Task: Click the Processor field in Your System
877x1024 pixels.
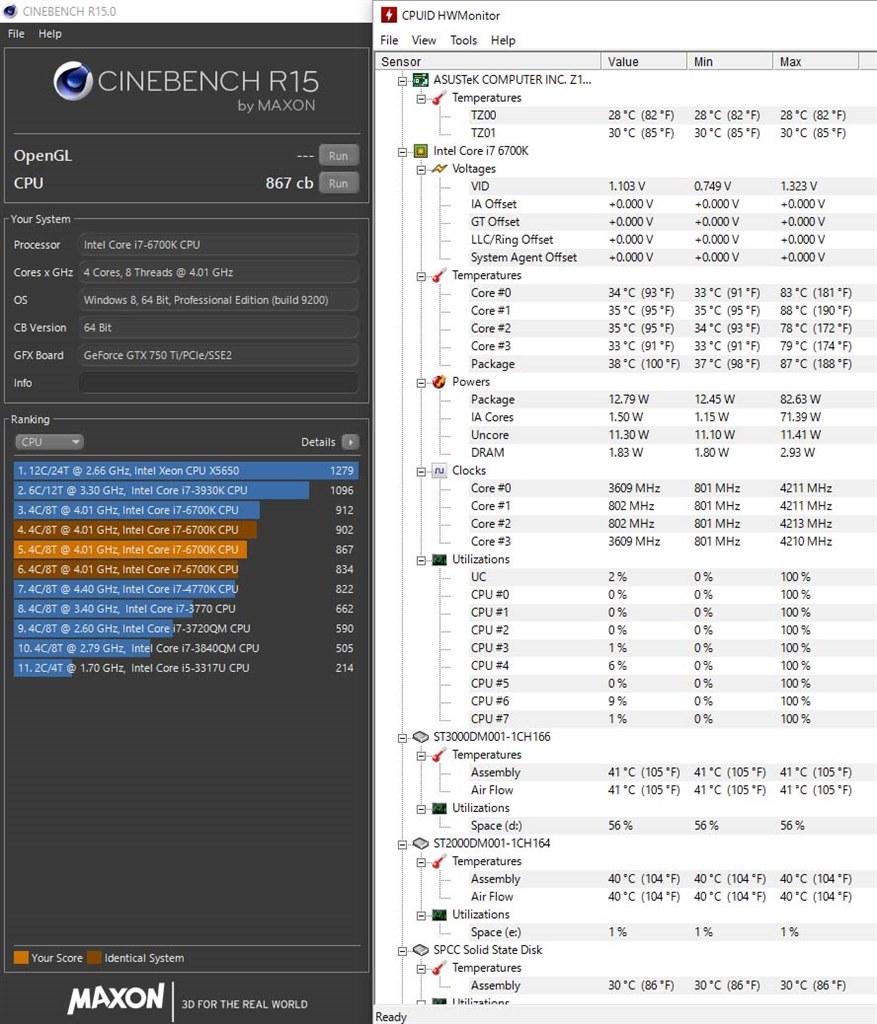Action: point(219,245)
